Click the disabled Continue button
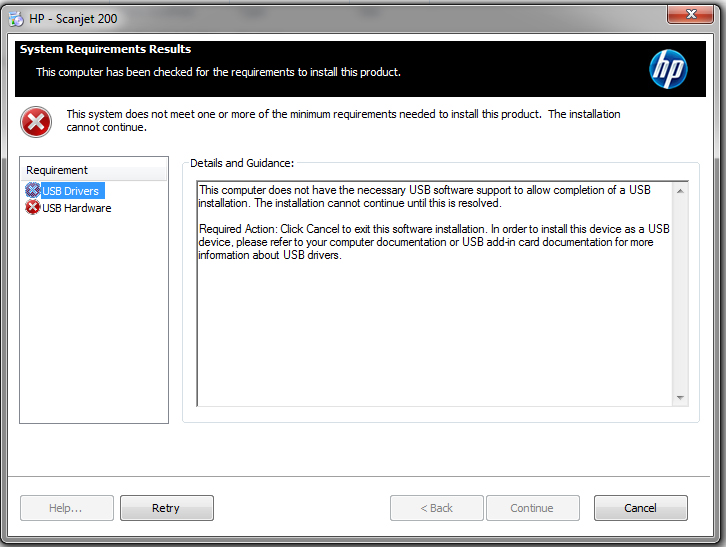 (x=533, y=508)
